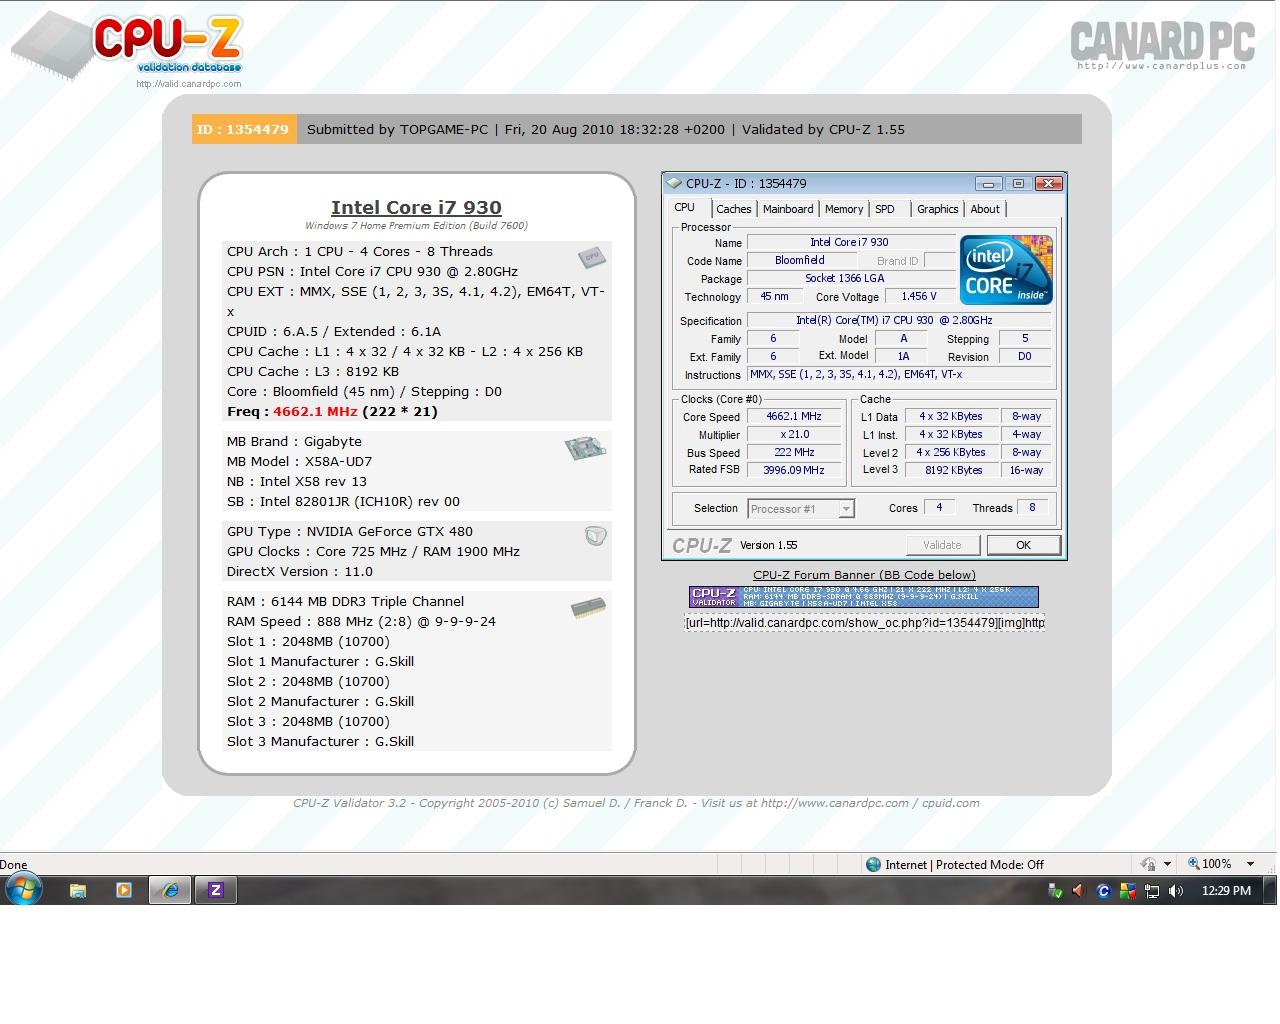The height and width of the screenshot is (1024, 1280).
Task: Open the network tray icon
Action: 1151,891
